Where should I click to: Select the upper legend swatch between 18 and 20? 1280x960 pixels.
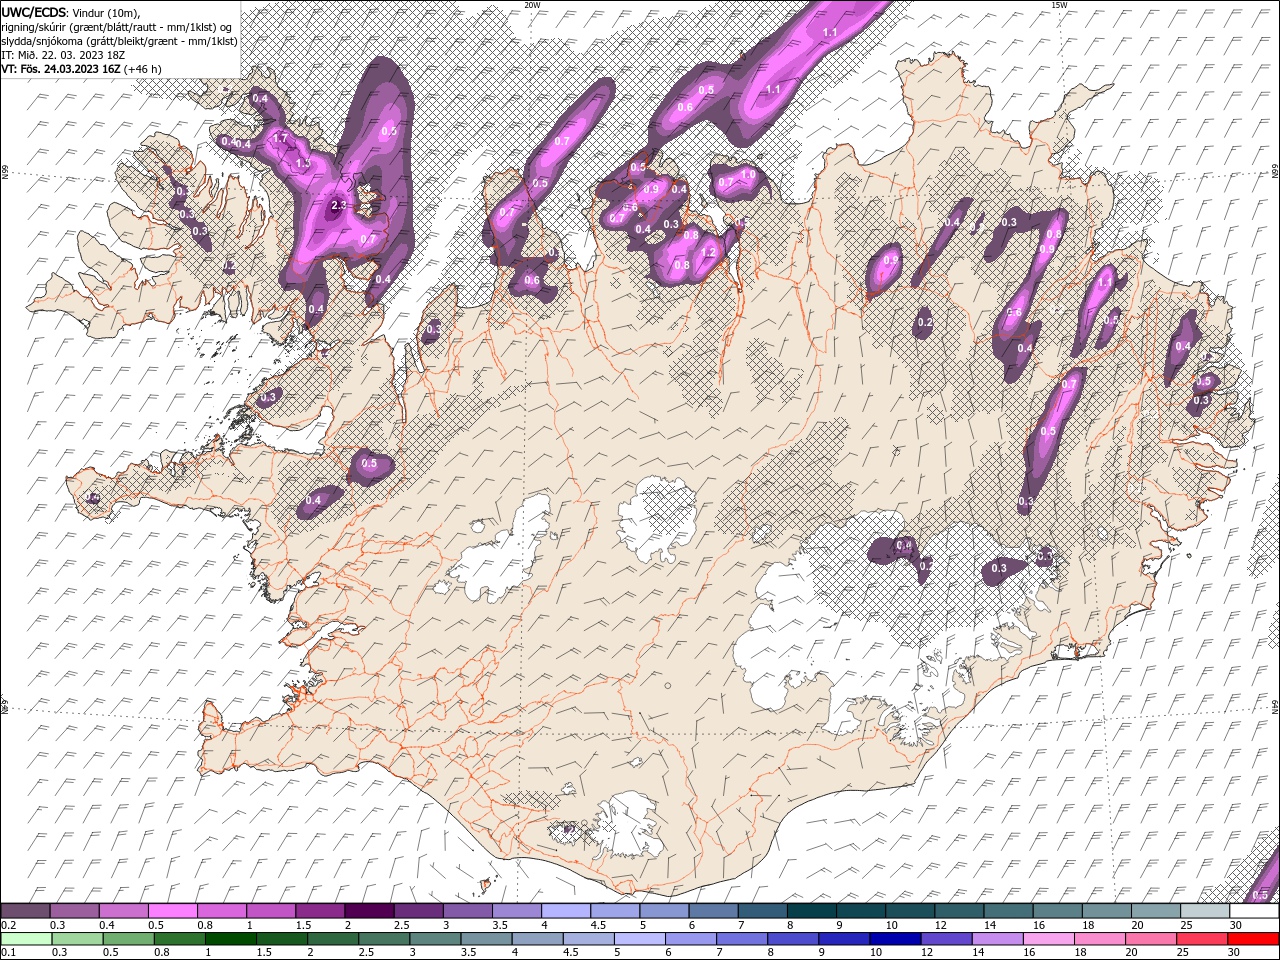tap(1107, 911)
